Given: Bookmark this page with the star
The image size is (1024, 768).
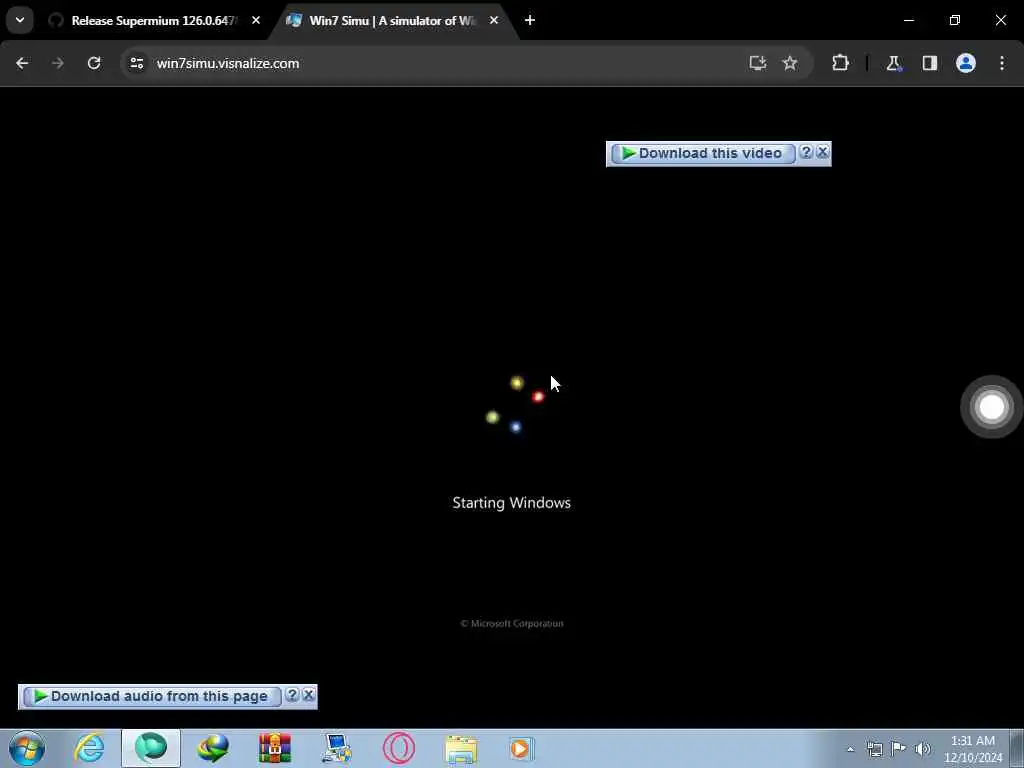Looking at the screenshot, I should pos(790,63).
